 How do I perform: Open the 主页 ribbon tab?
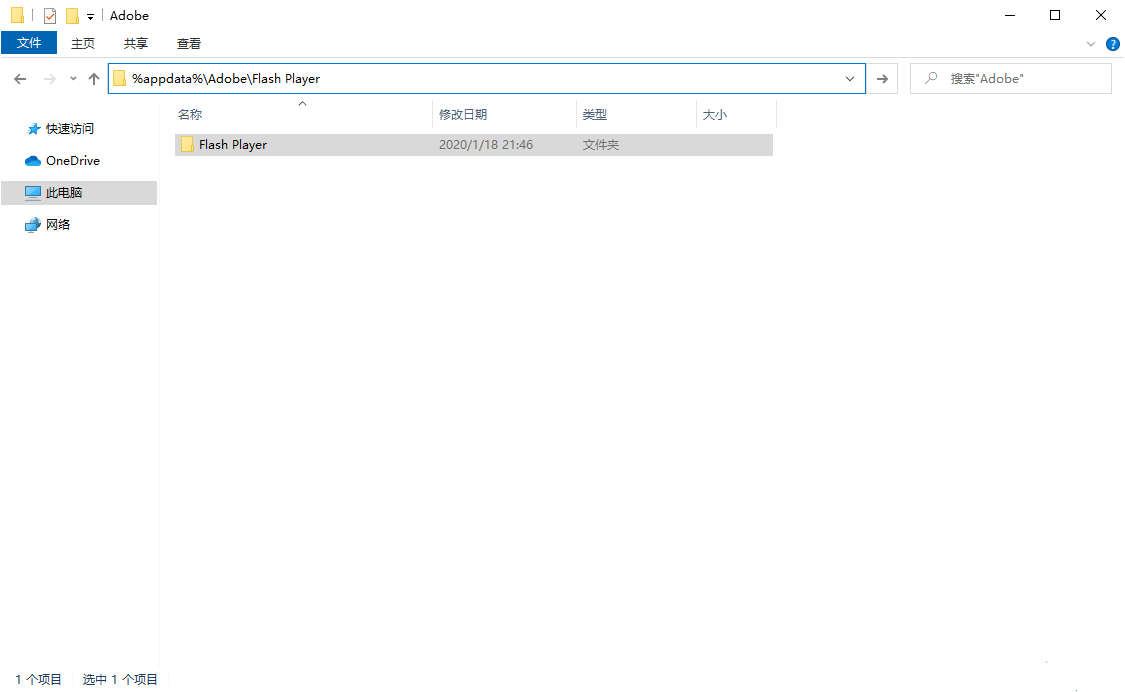[x=83, y=44]
